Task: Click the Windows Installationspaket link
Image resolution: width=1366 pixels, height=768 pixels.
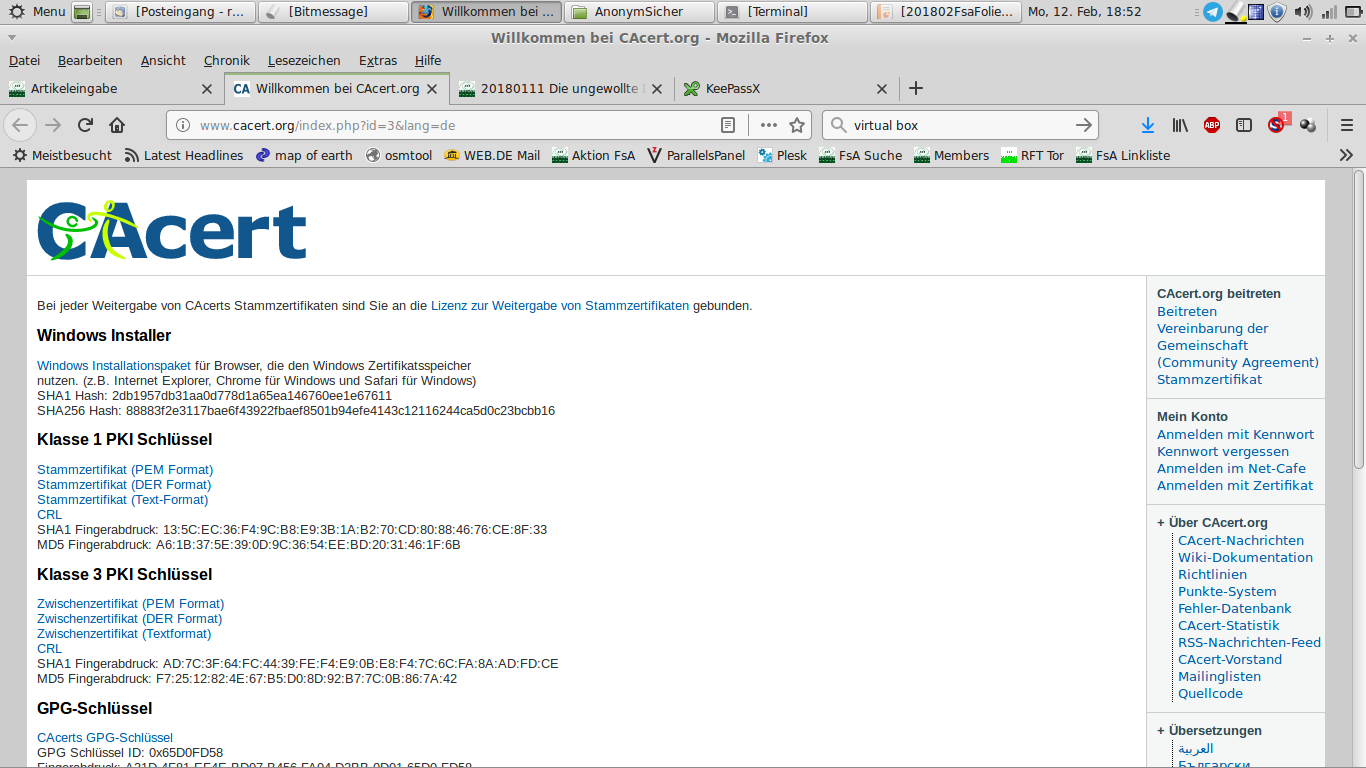Action: (x=114, y=365)
